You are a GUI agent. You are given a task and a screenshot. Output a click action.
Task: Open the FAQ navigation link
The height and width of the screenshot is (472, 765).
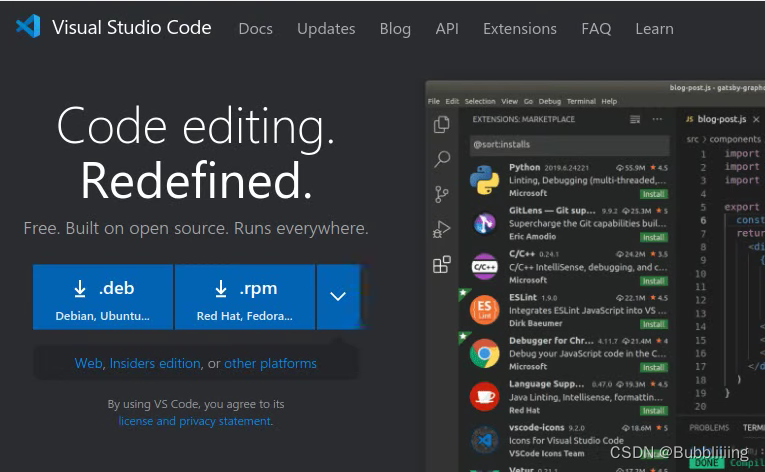pos(596,29)
